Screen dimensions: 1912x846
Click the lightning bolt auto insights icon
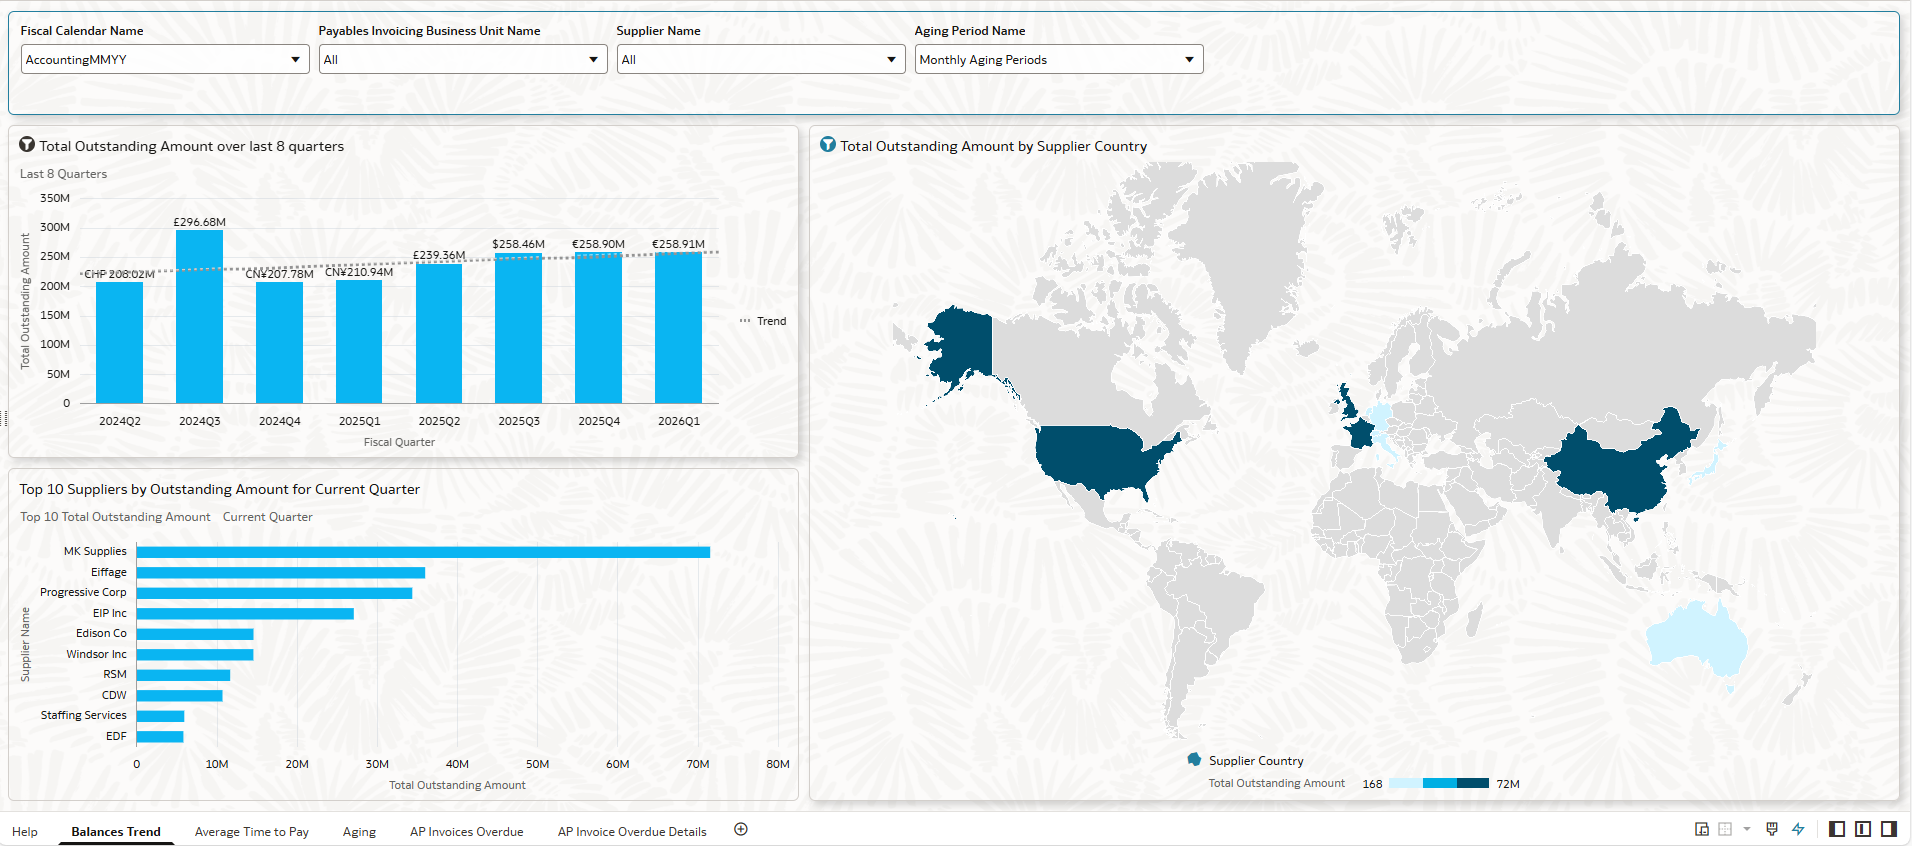[1798, 829]
